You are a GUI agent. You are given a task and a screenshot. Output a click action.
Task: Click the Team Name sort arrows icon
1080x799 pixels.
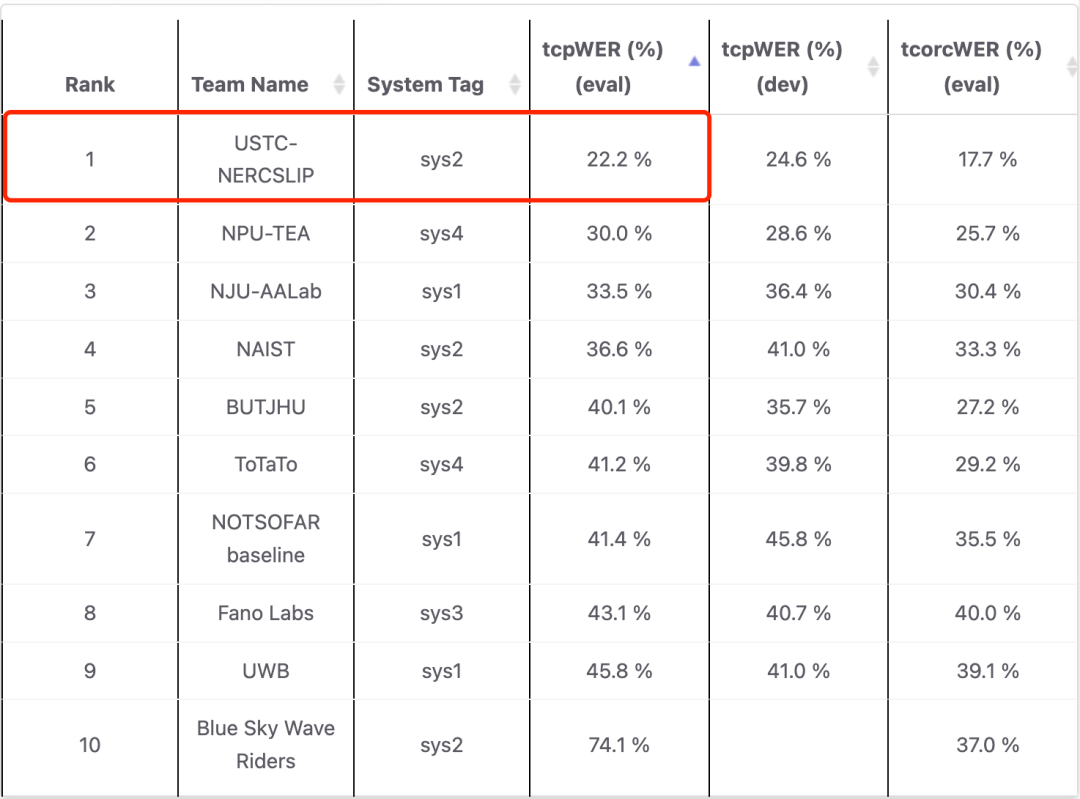[x=339, y=85]
